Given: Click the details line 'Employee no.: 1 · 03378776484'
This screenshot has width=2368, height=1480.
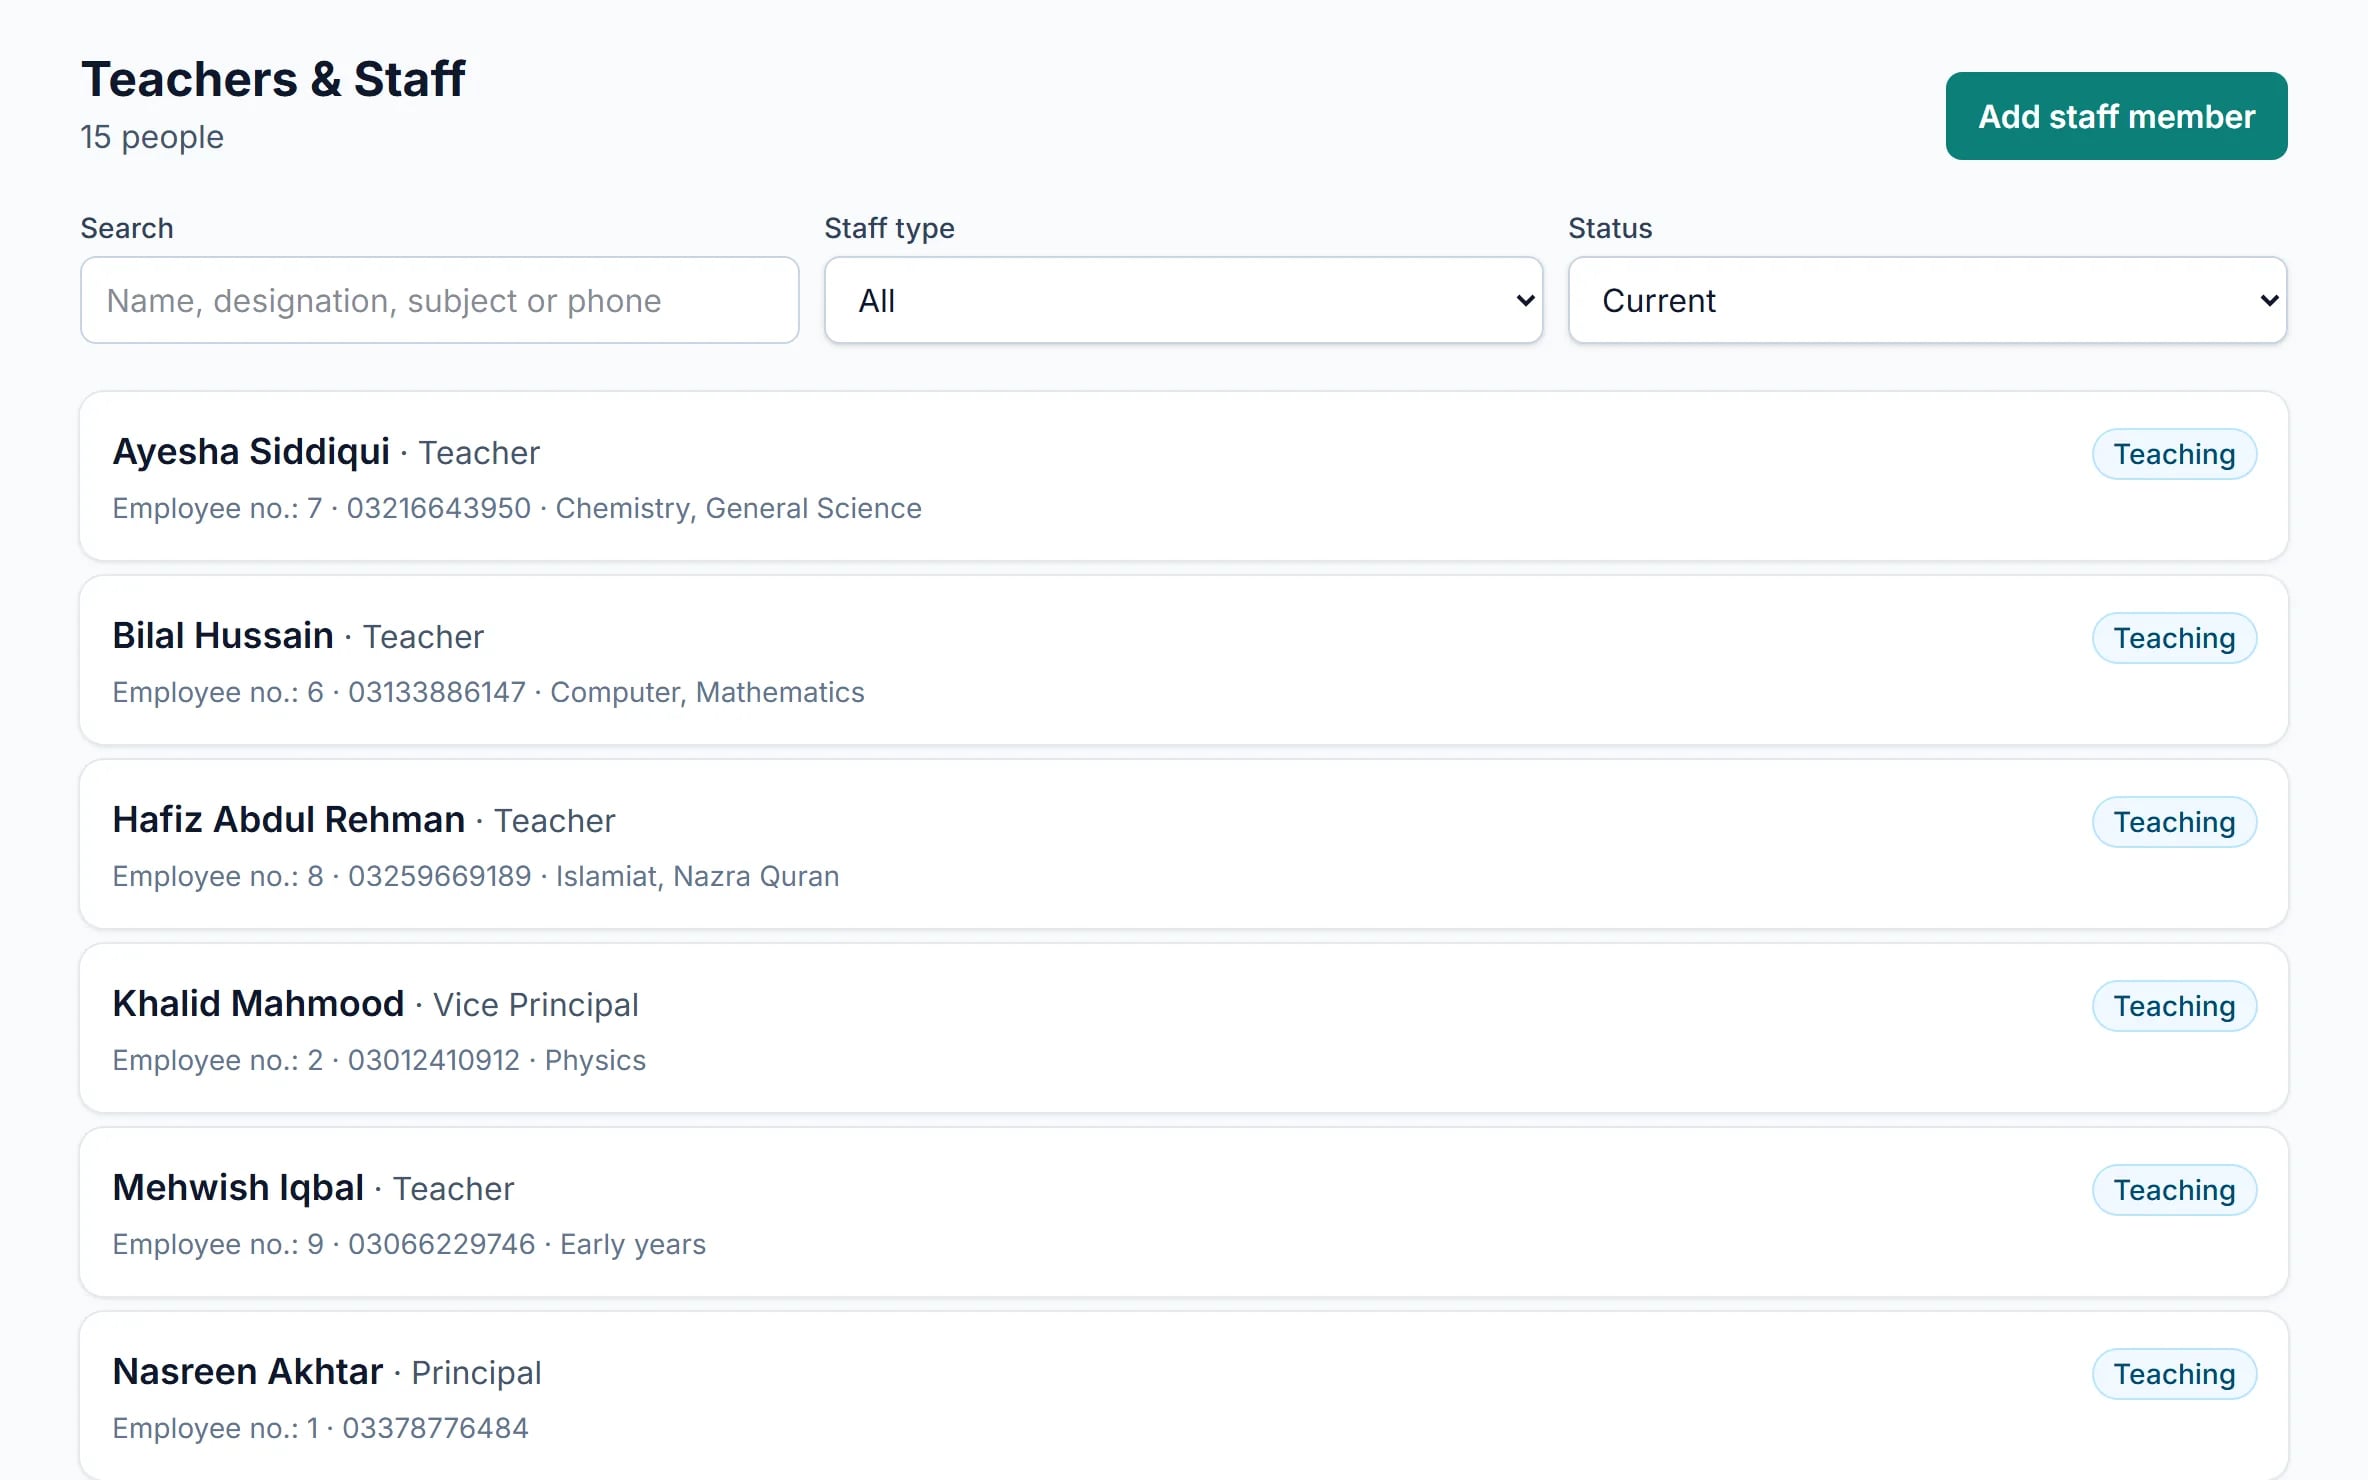Looking at the screenshot, I should [320, 1428].
